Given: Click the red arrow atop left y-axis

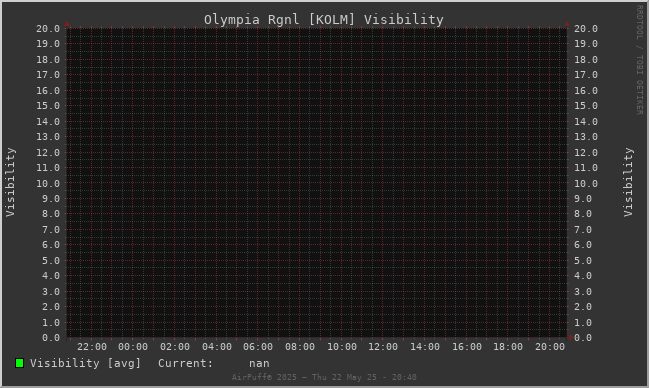Looking at the screenshot, I should [x=67, y=24].
